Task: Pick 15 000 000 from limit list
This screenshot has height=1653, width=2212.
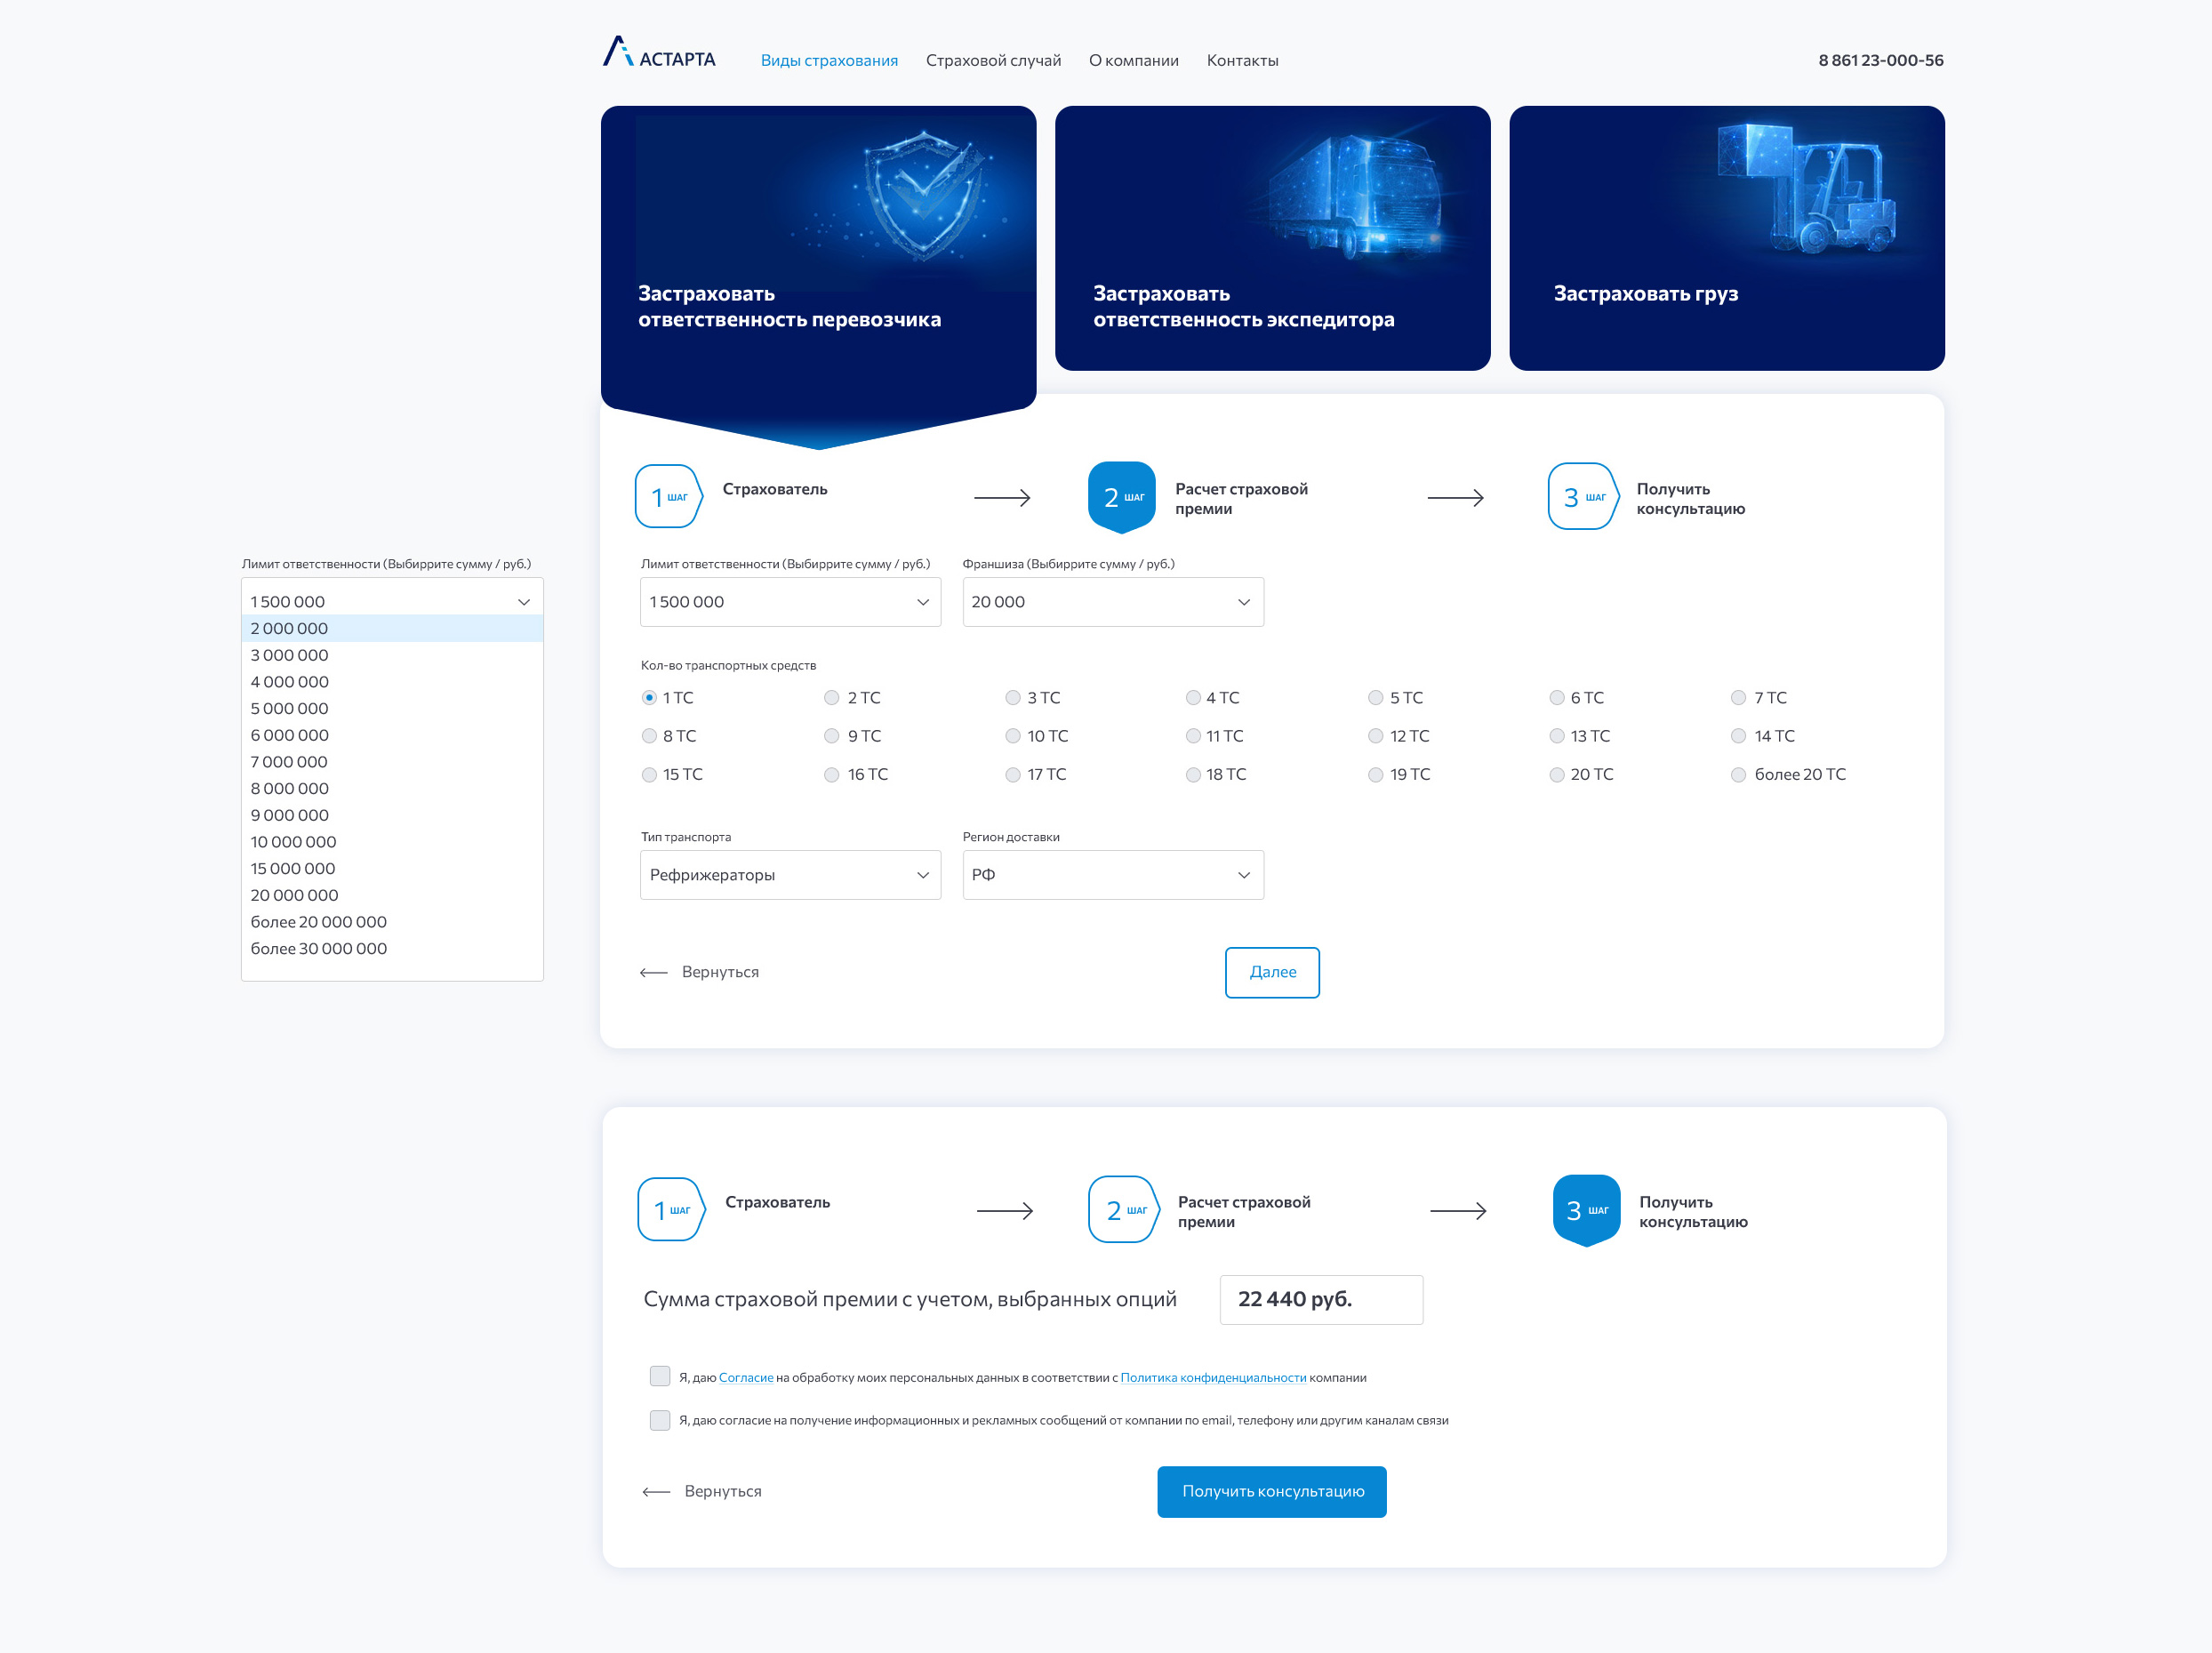Action: 392,868
